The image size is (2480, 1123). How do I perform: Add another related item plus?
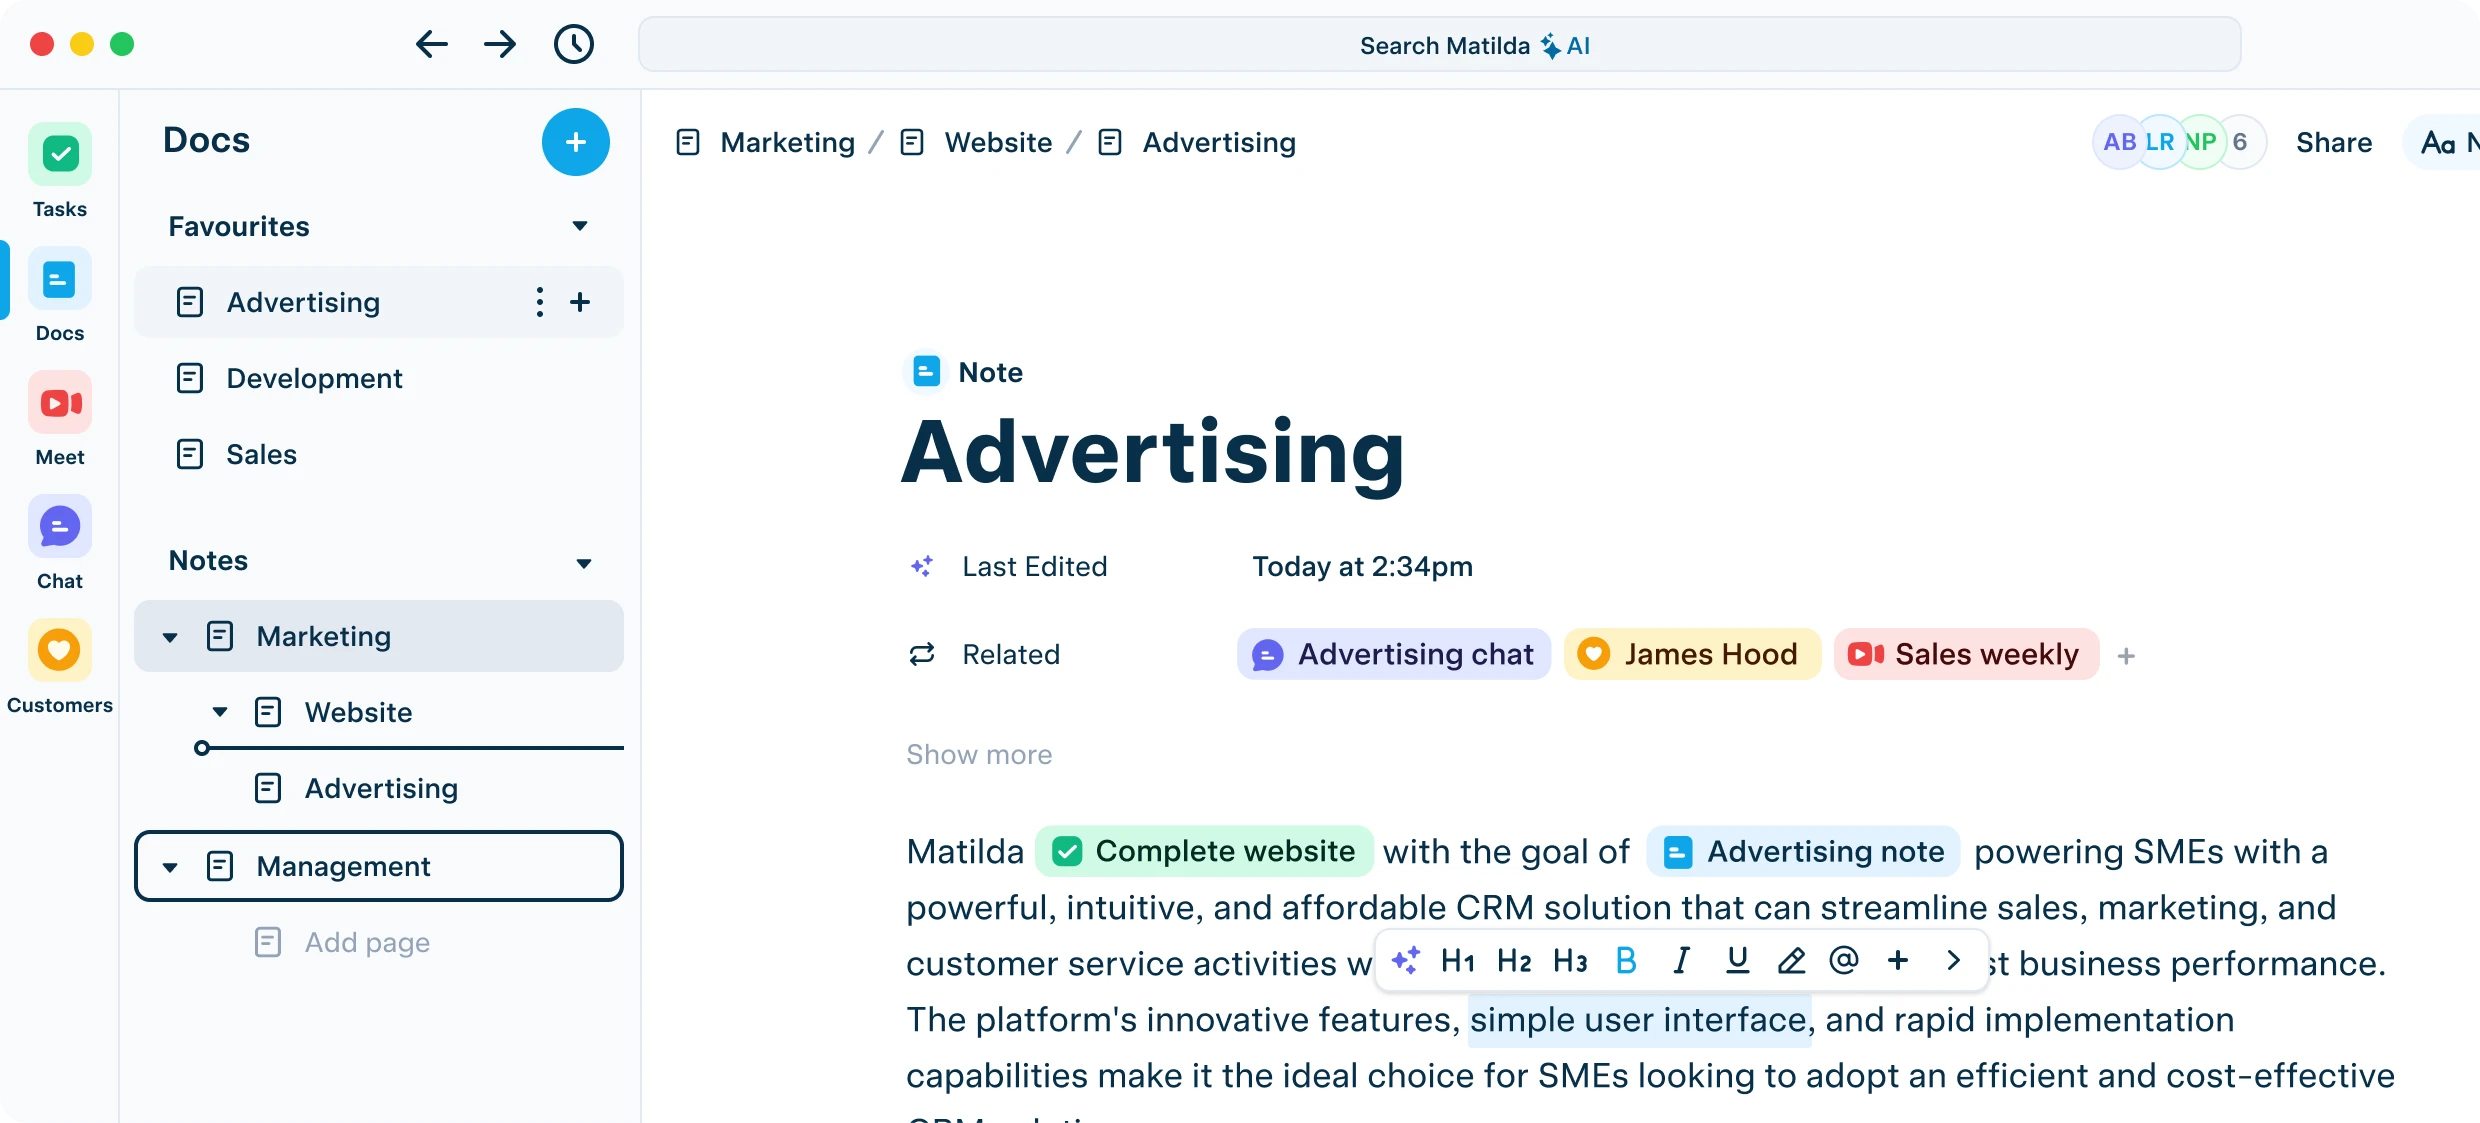click(2126, 656)
